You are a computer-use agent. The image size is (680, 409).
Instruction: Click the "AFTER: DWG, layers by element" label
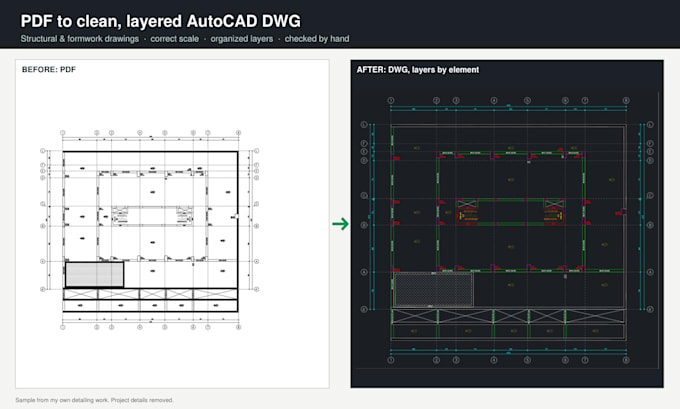point(418,70)
